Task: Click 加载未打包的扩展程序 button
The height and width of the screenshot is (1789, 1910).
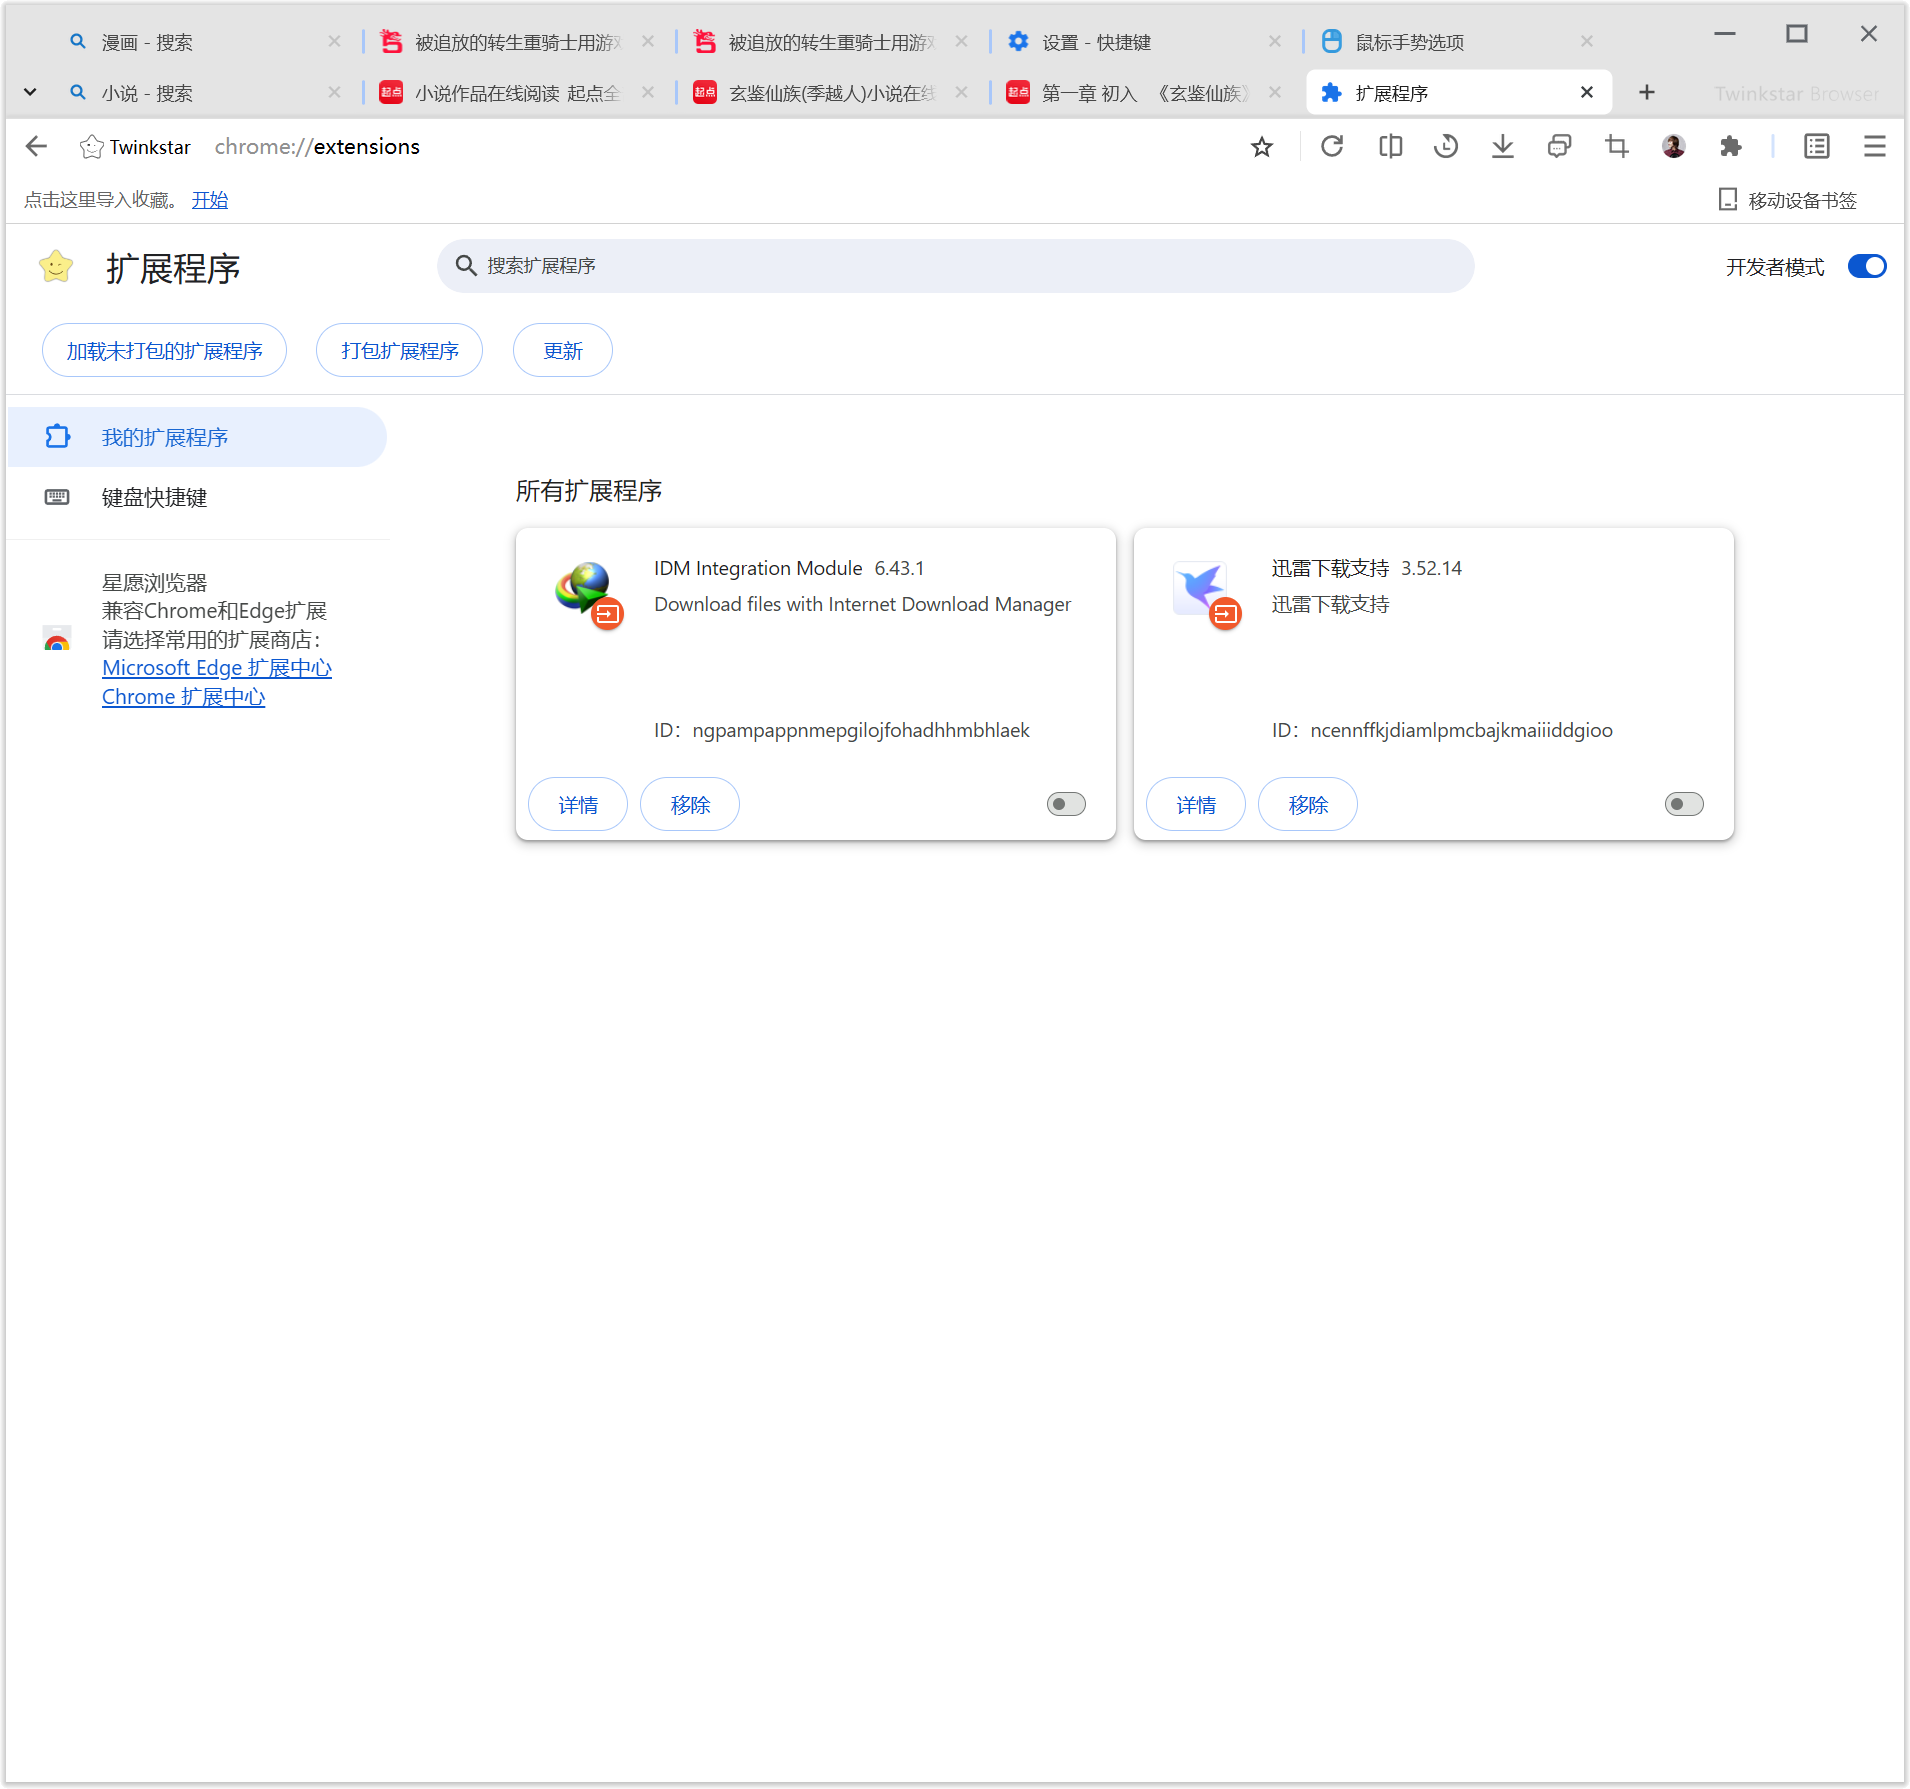Action: [164, 351]
